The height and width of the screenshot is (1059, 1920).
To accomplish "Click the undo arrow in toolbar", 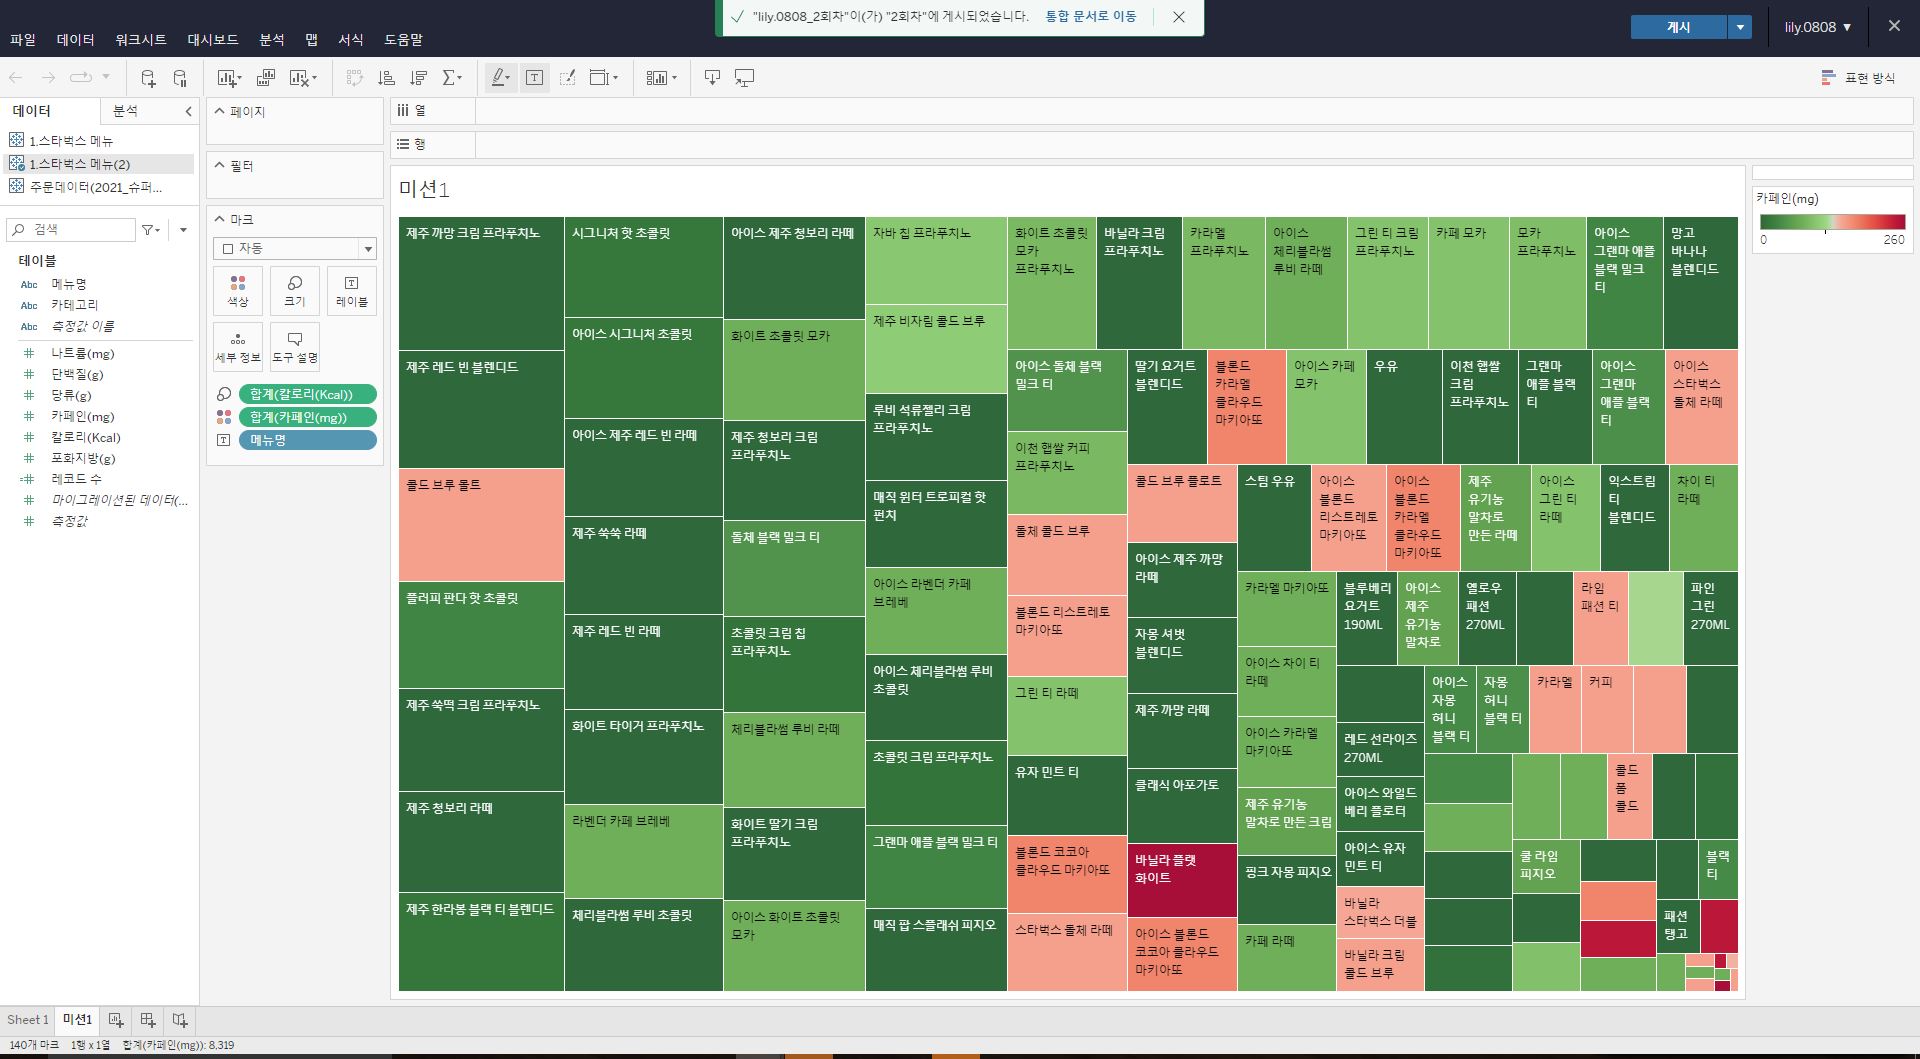I will (16, 78).
